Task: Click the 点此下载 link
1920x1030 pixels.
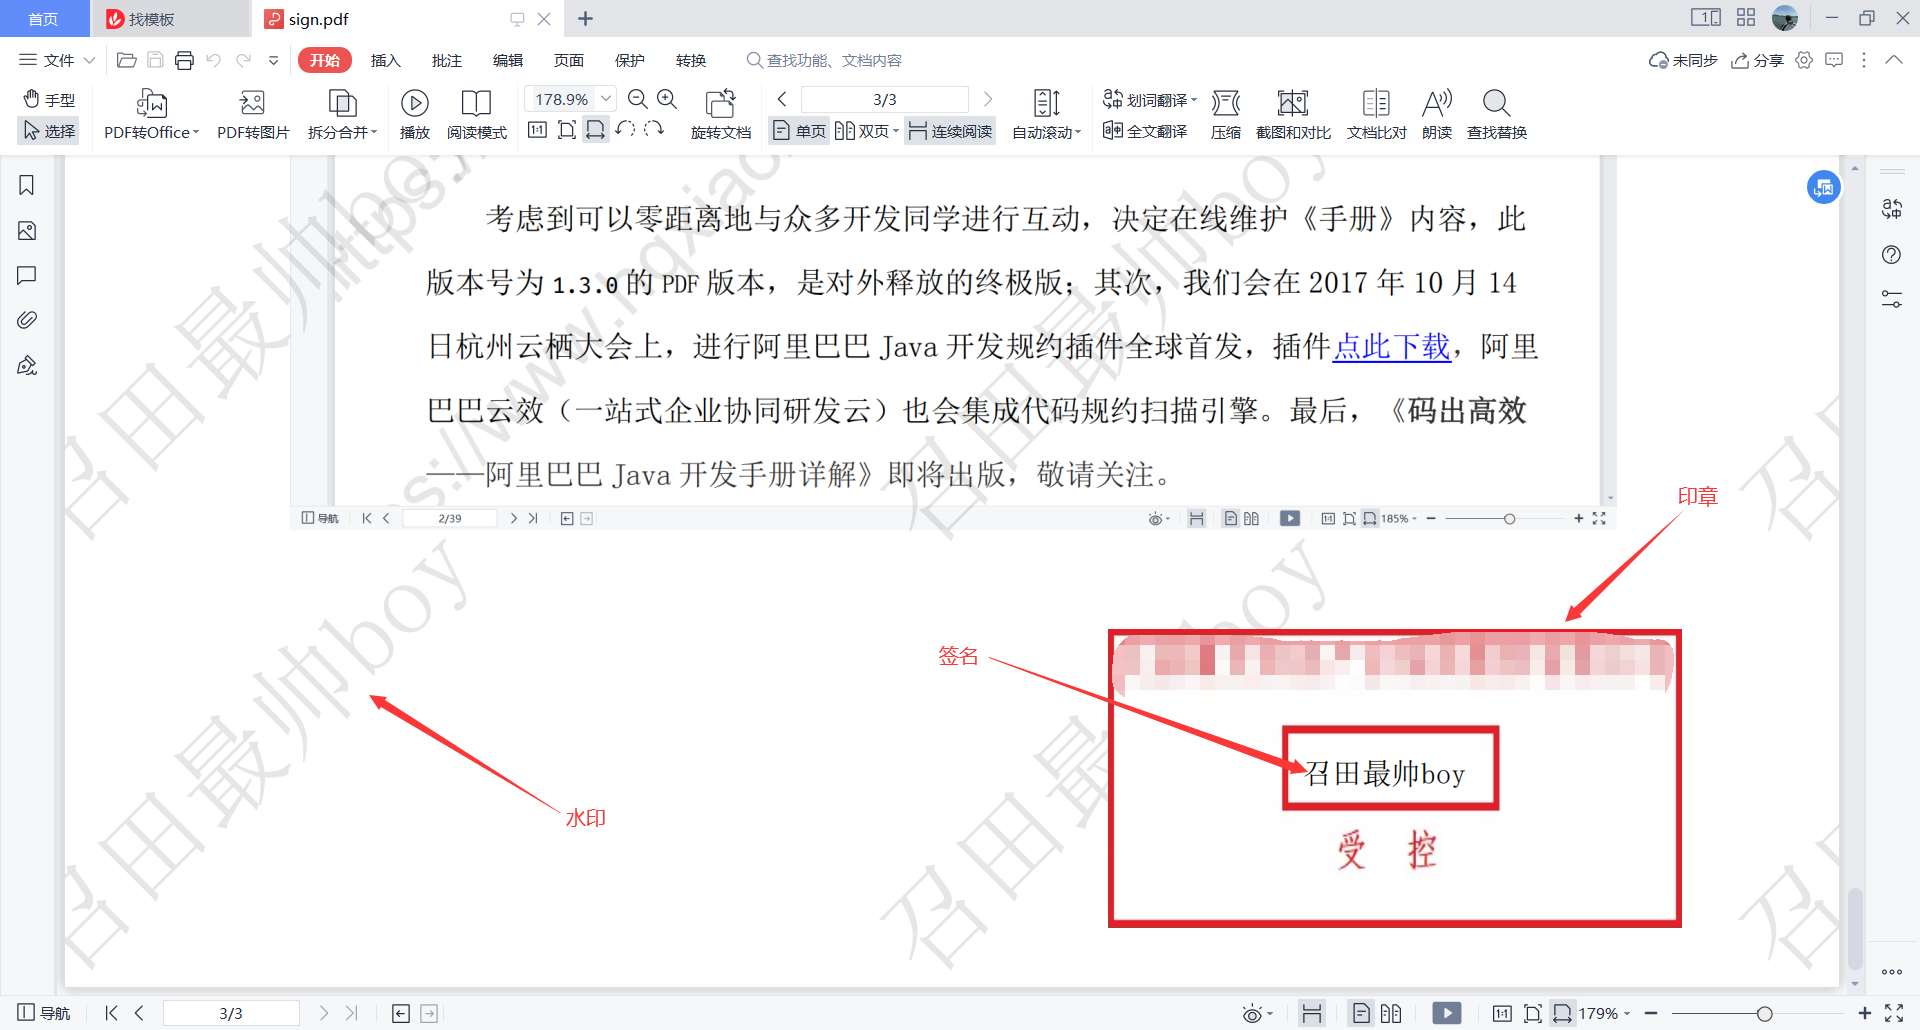Action: click(1391, 346)
